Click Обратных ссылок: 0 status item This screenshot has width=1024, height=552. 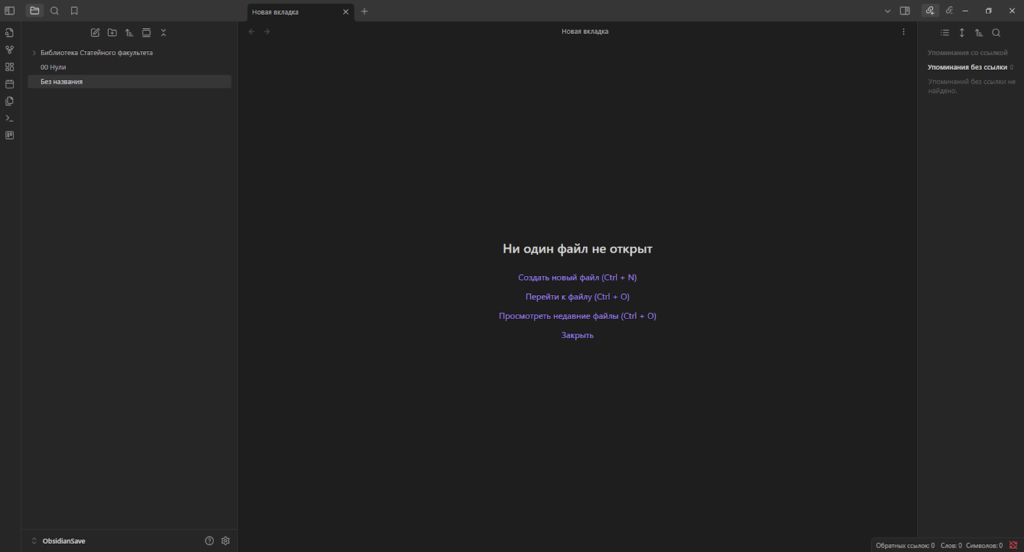(905, 545)
